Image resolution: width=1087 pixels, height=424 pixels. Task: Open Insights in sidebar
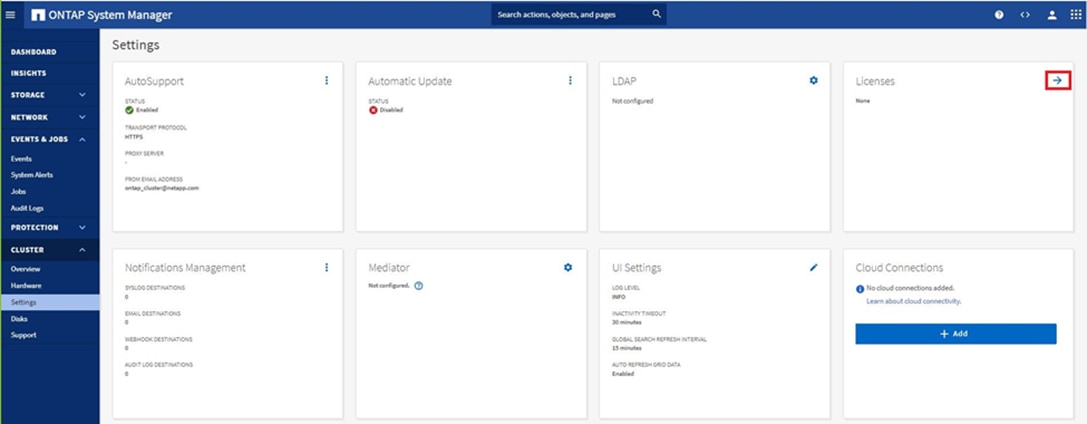(x=28, y=73)
